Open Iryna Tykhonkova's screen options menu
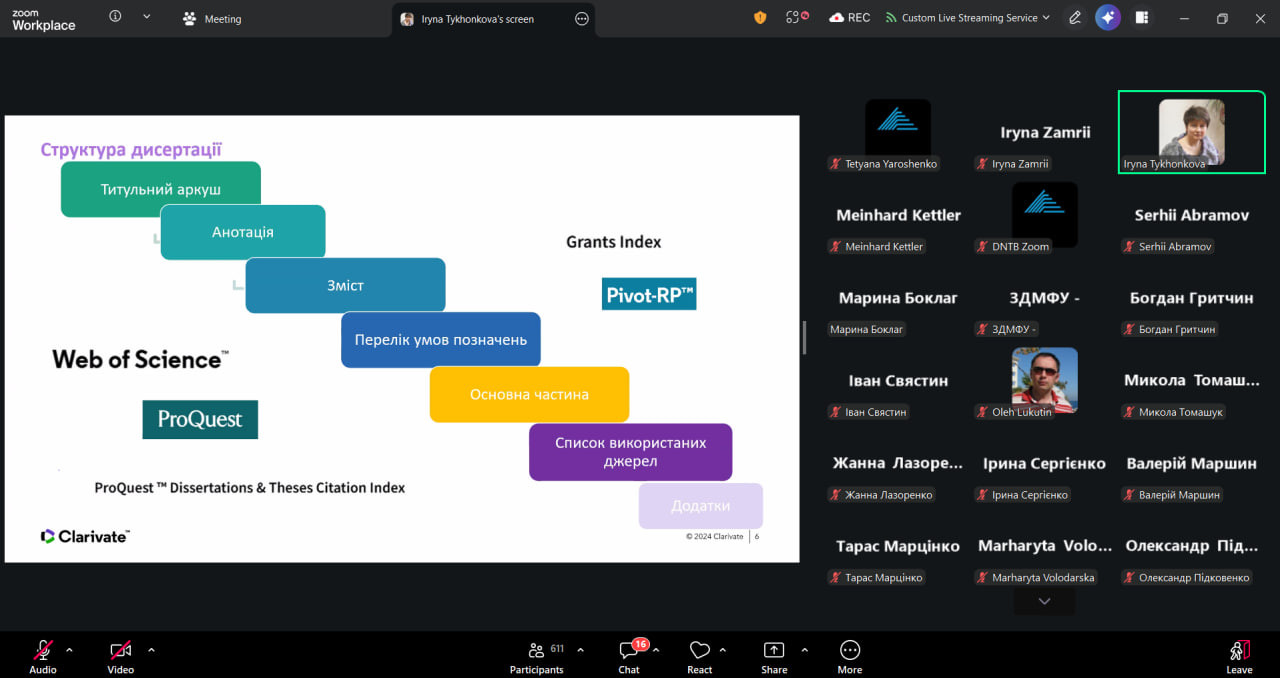 click(x=582, y=18)
